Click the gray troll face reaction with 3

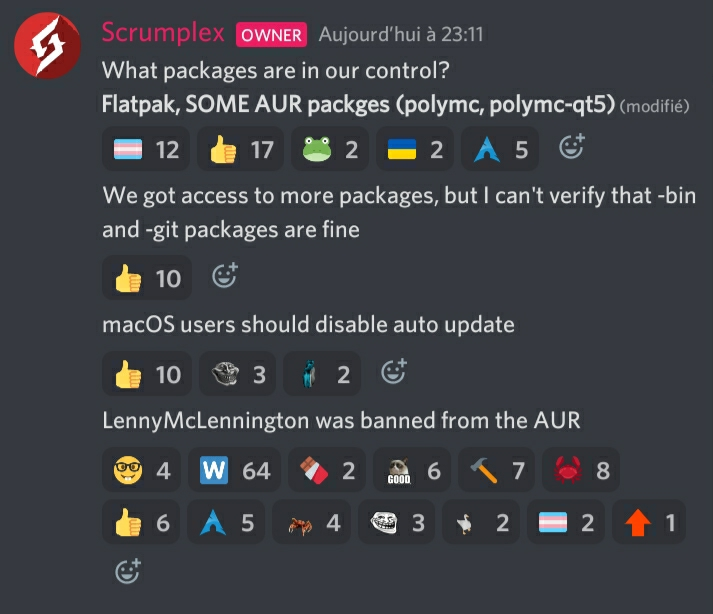pos(238,374)
